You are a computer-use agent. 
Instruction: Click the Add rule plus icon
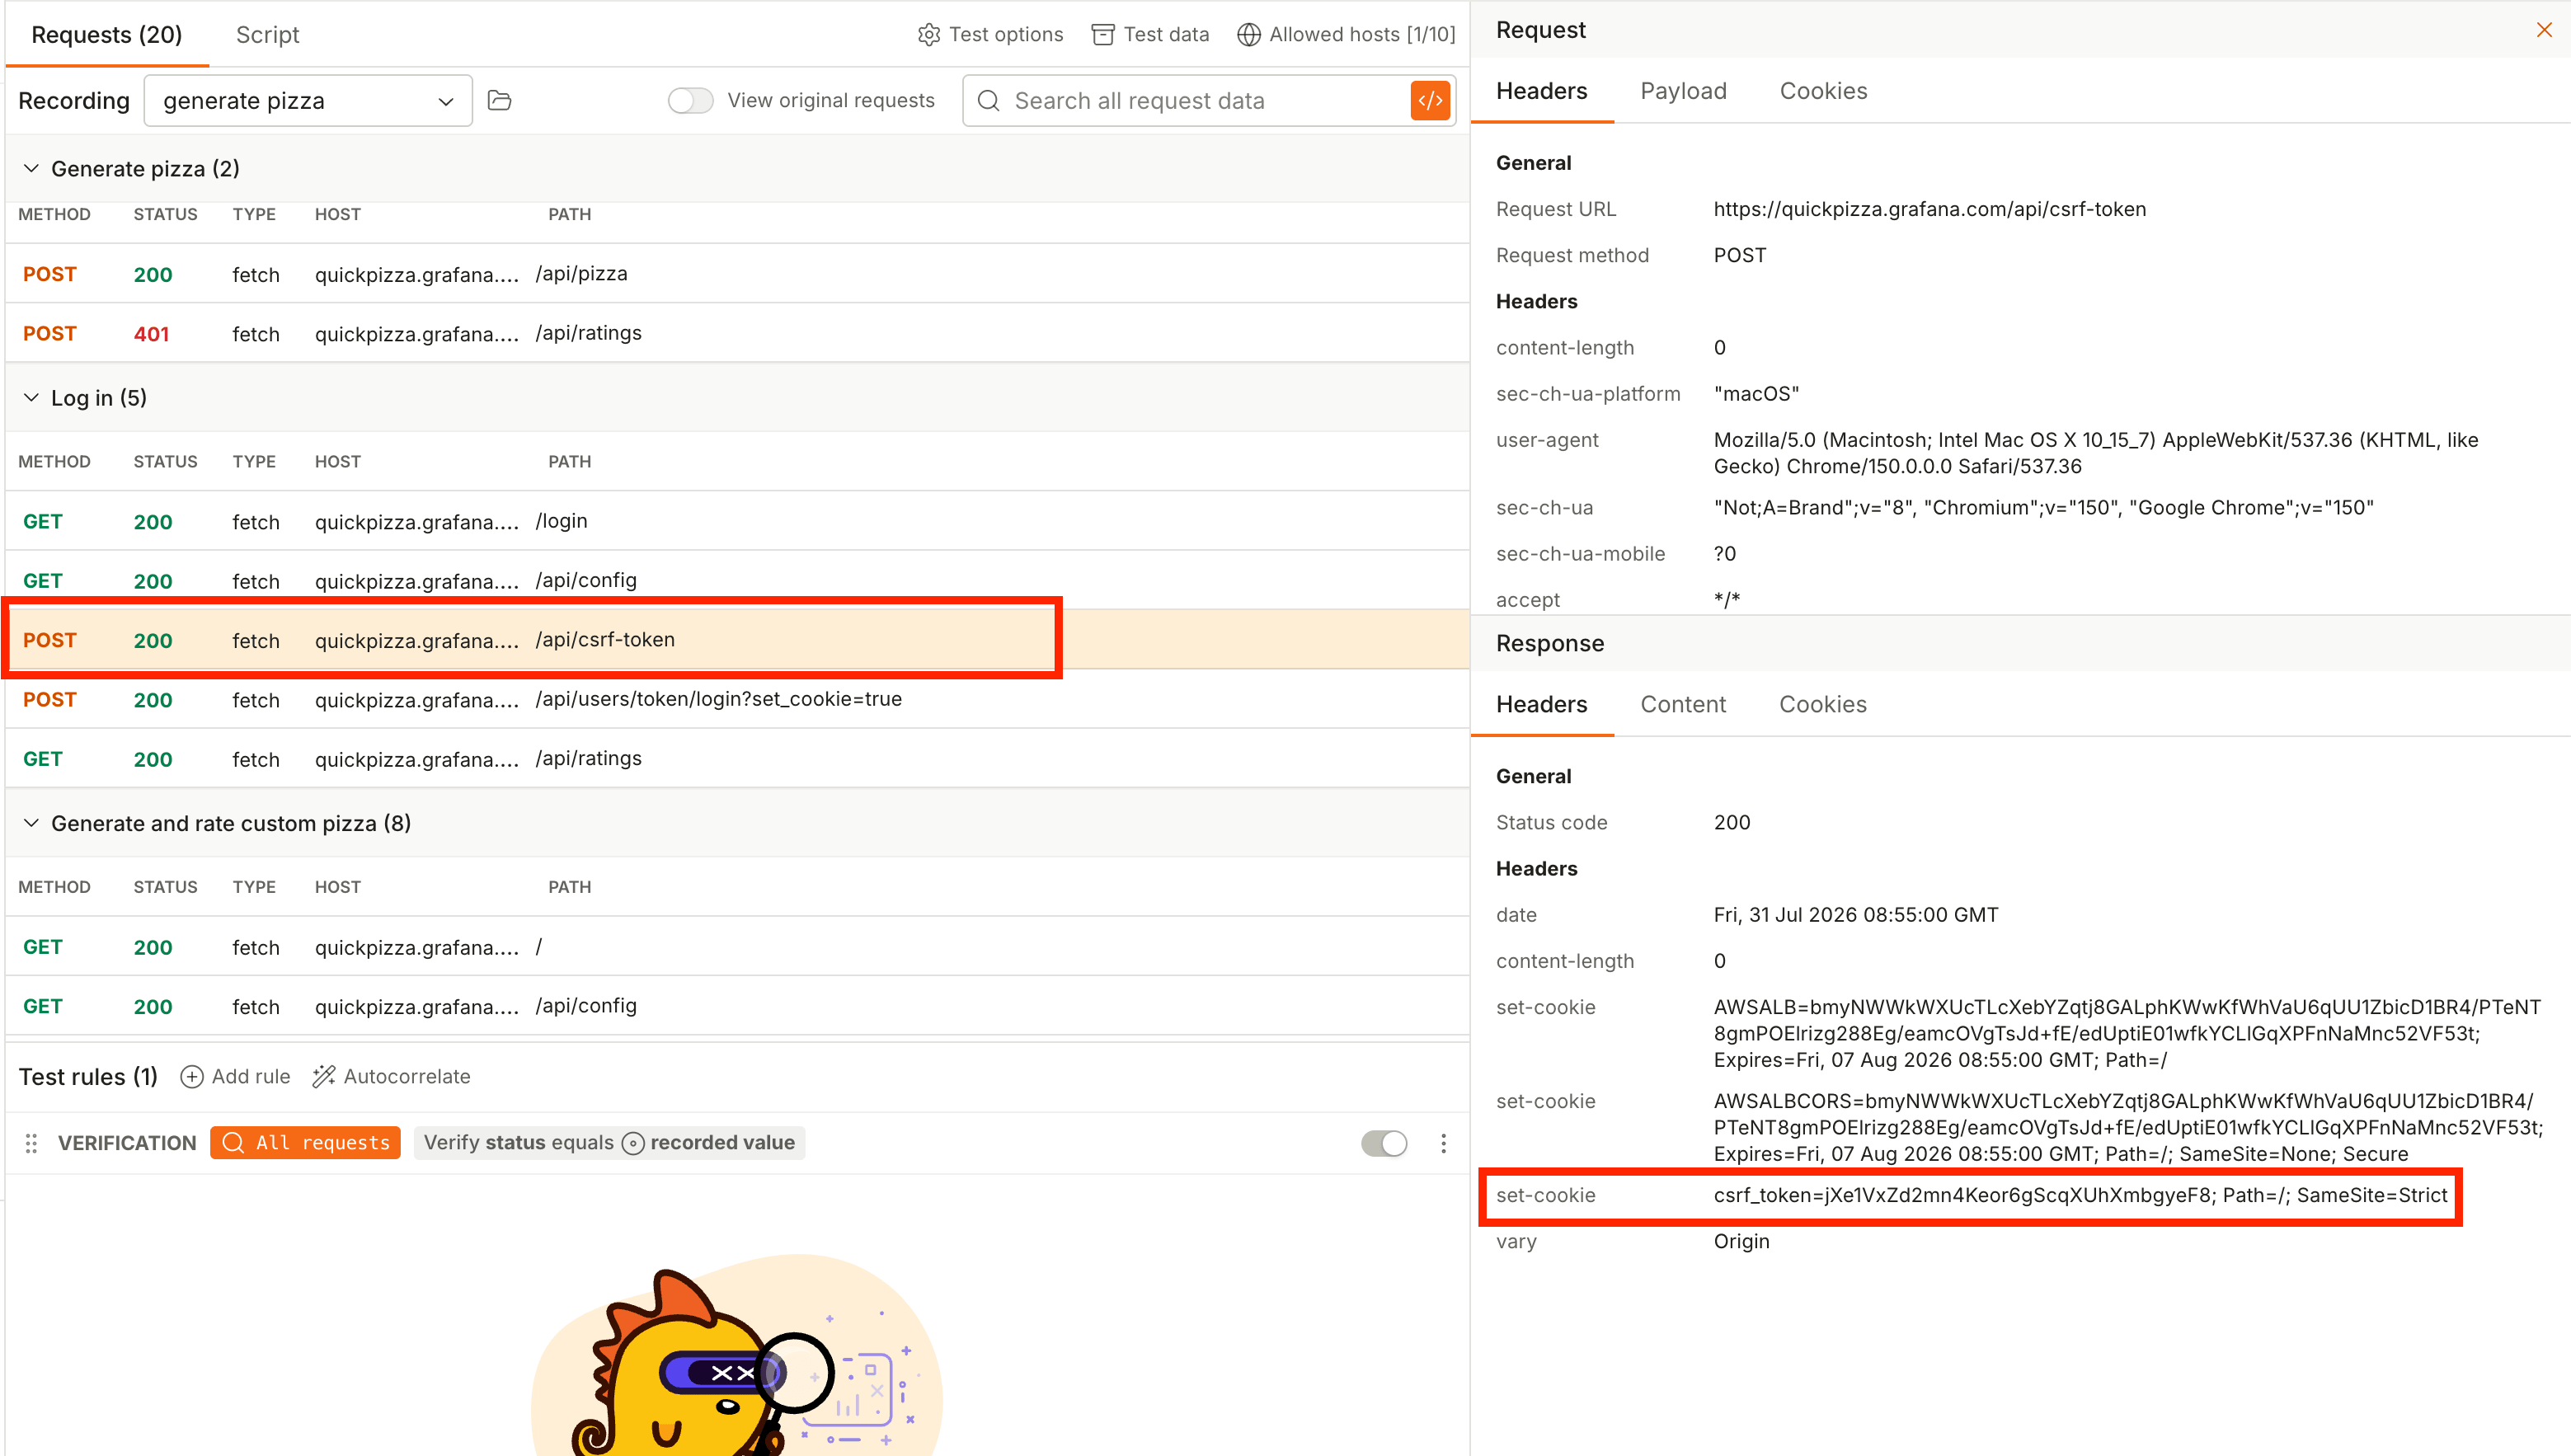point(191,1076)
